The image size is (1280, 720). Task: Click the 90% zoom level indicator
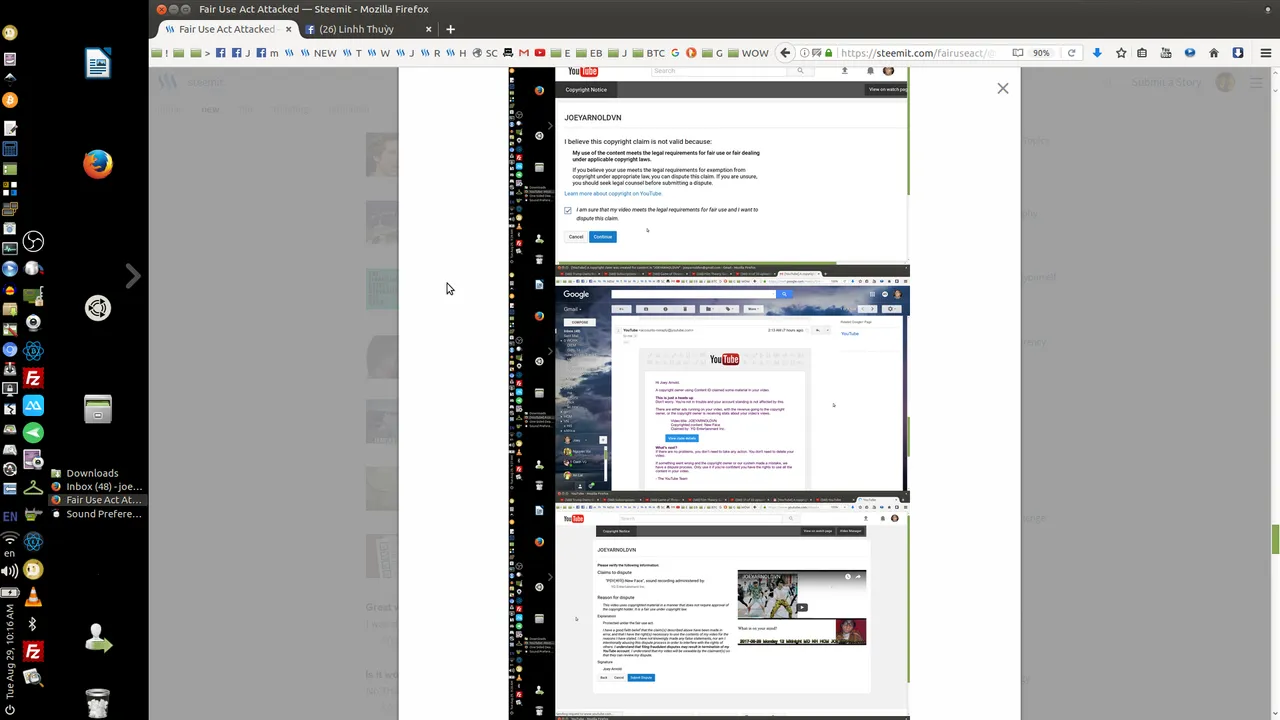[1041, 53]
